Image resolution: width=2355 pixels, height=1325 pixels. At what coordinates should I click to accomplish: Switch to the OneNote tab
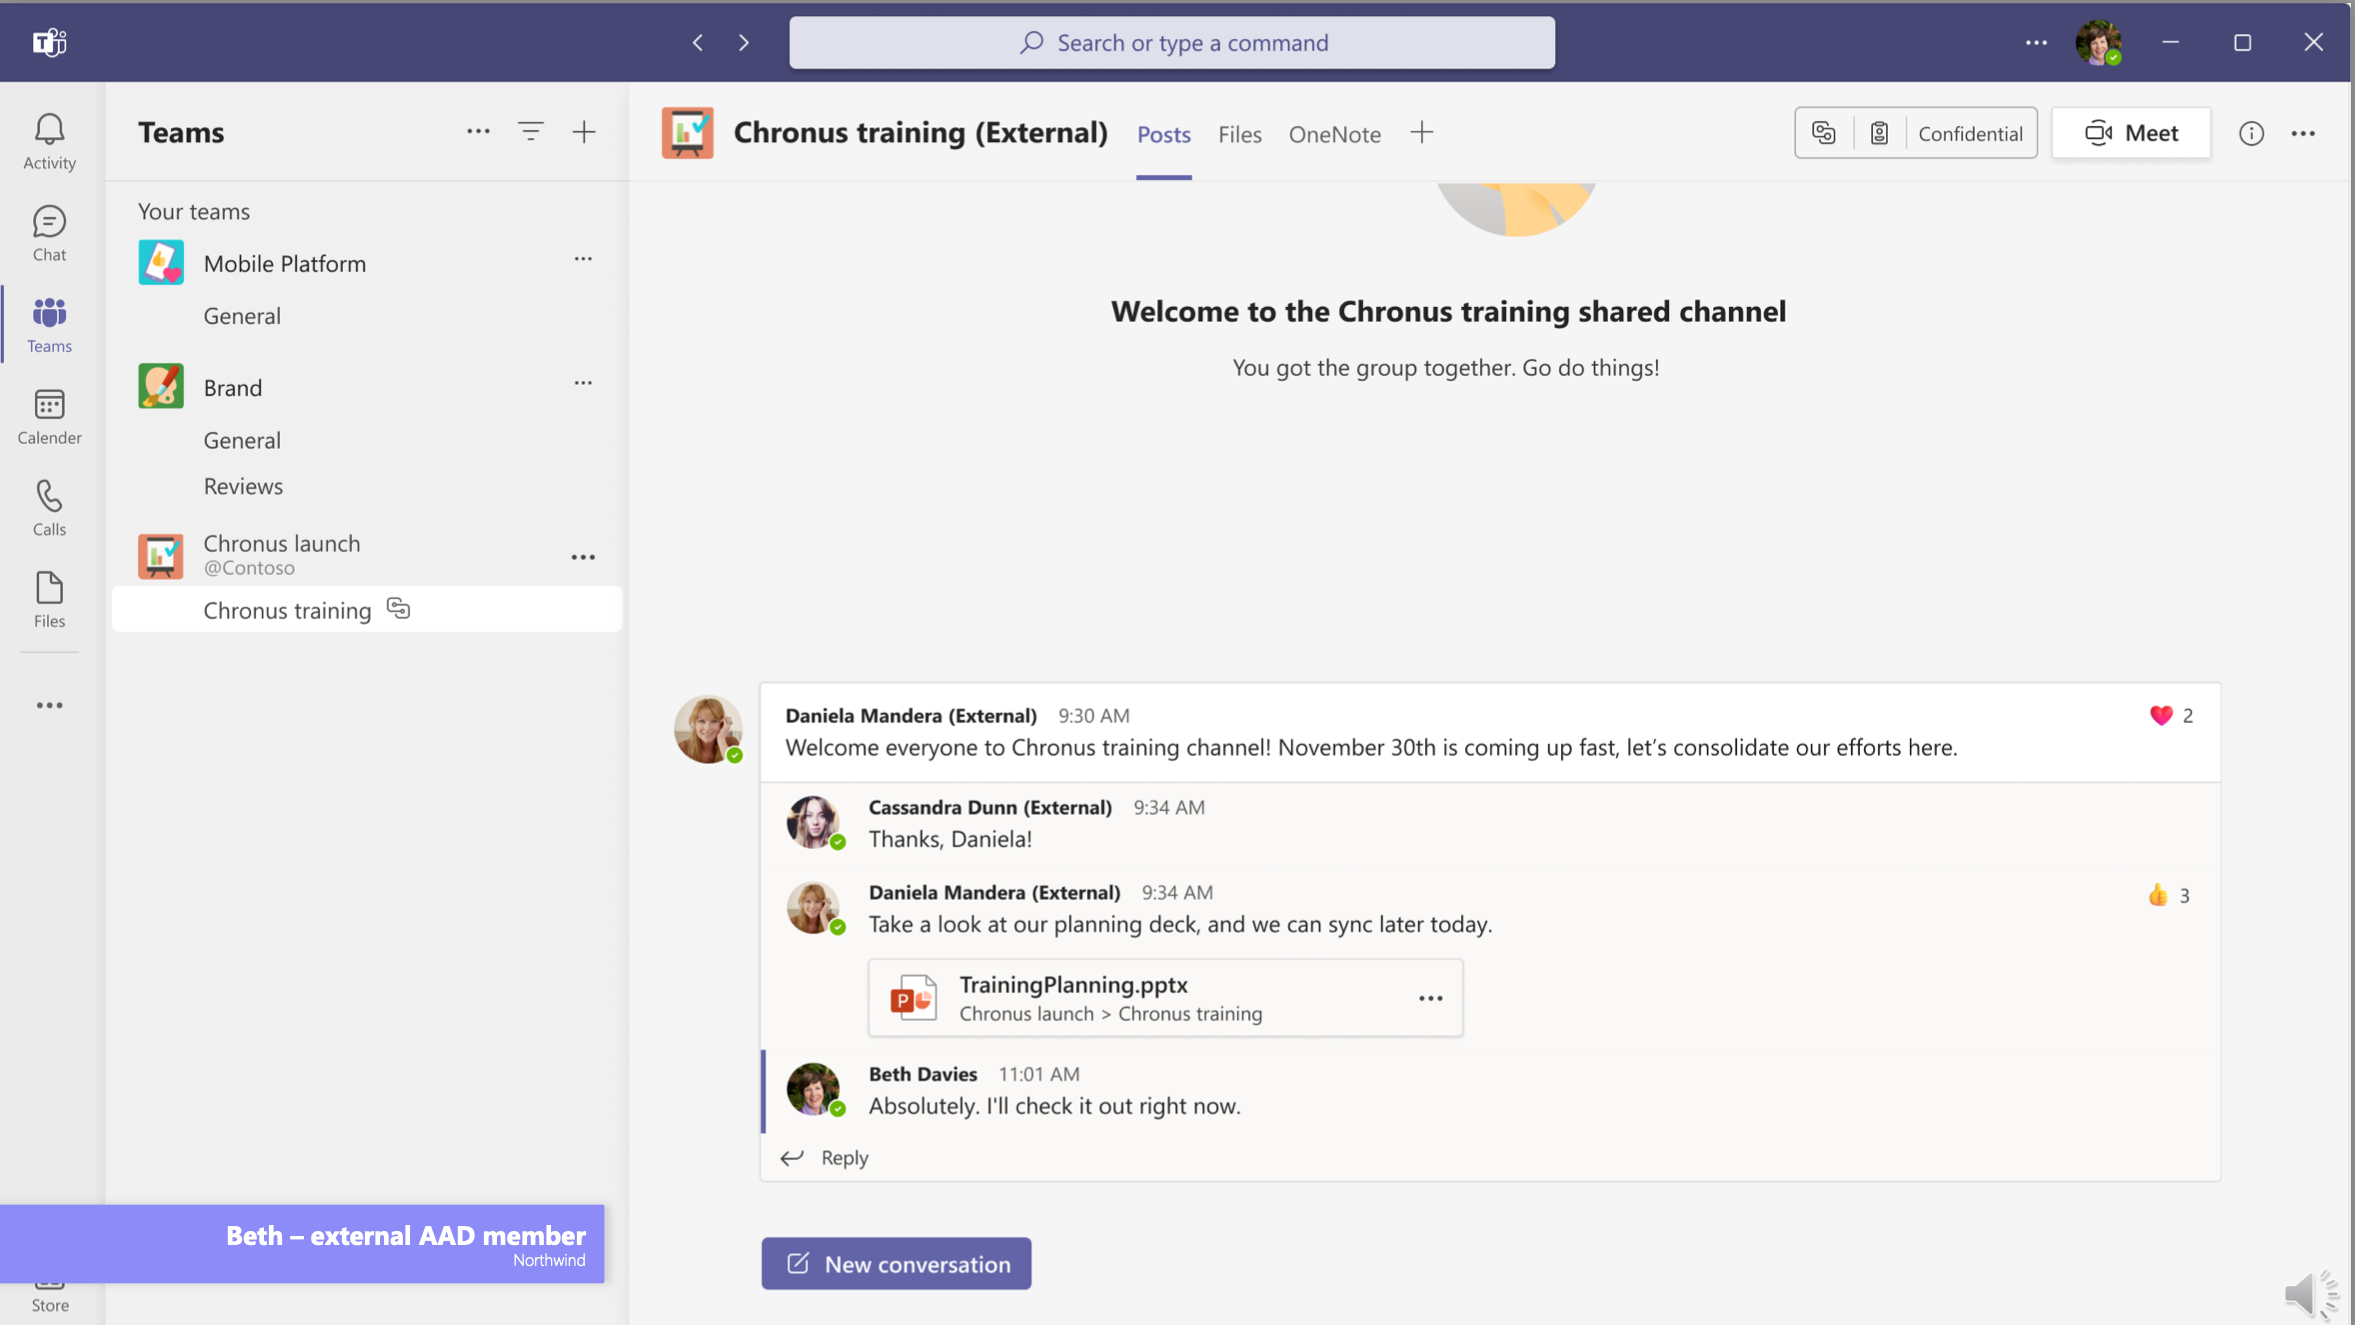(x=1334, y=134)
